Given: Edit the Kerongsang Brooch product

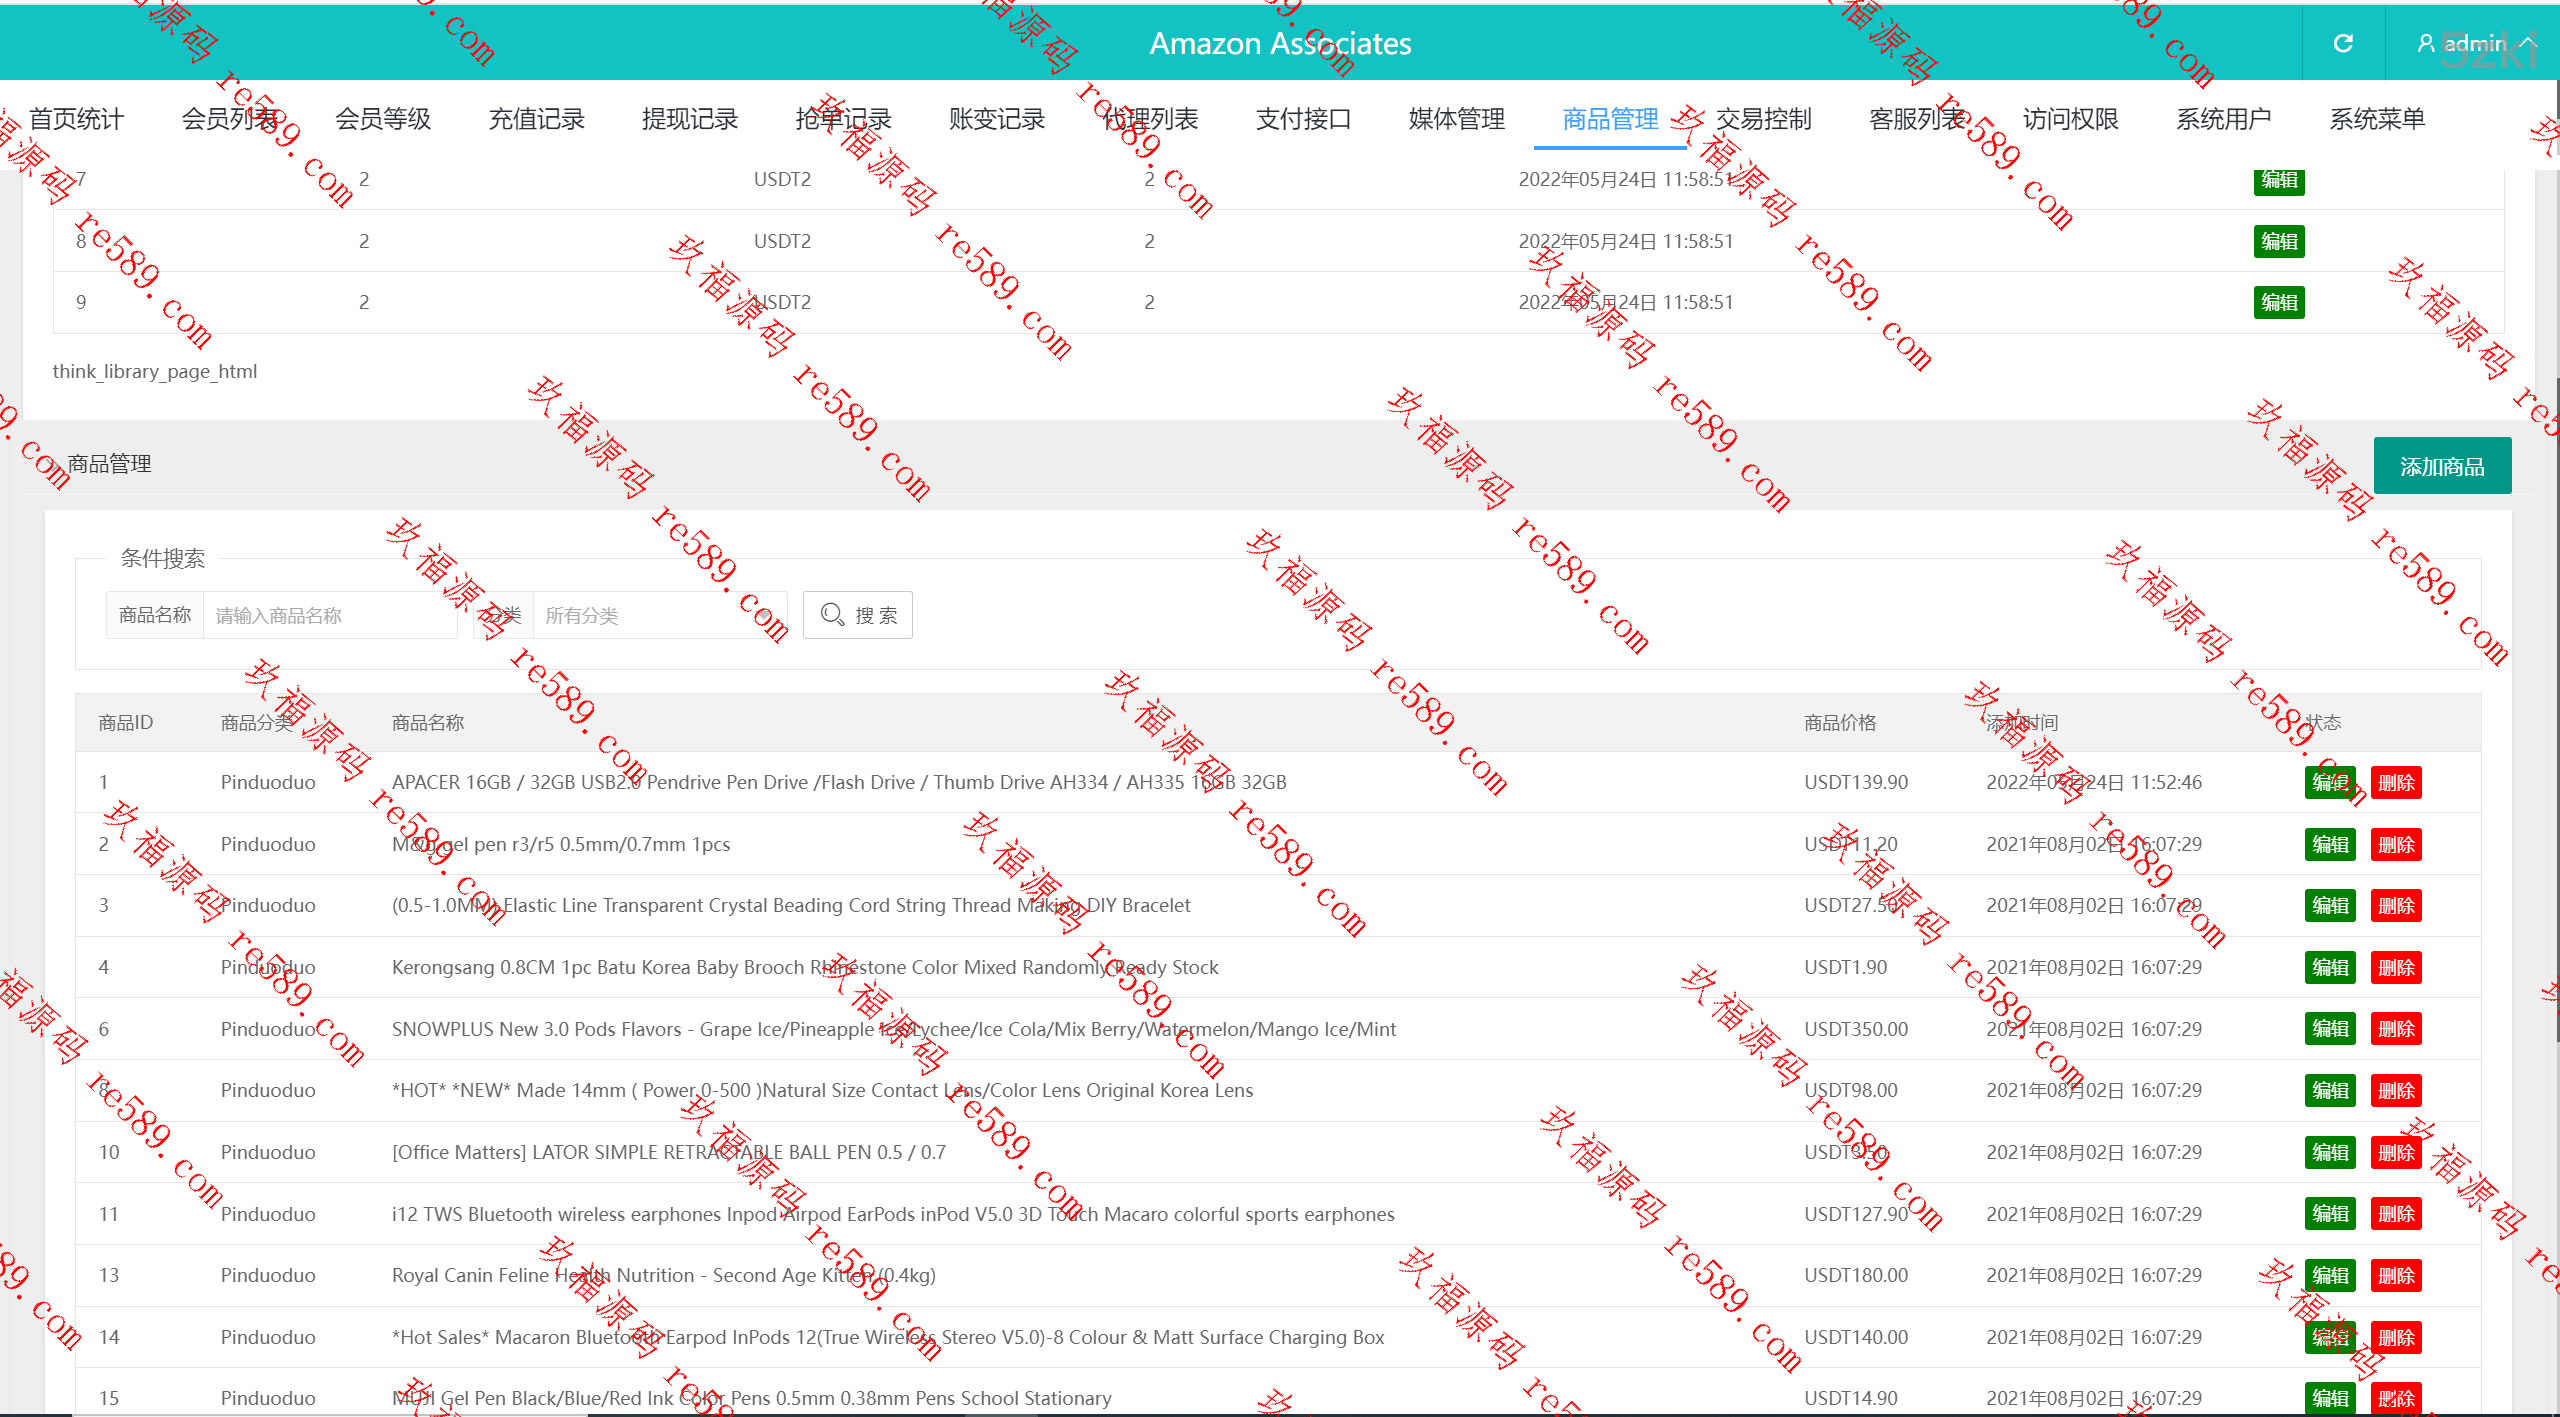Looking at the screenshot, I should [2330, 968].
